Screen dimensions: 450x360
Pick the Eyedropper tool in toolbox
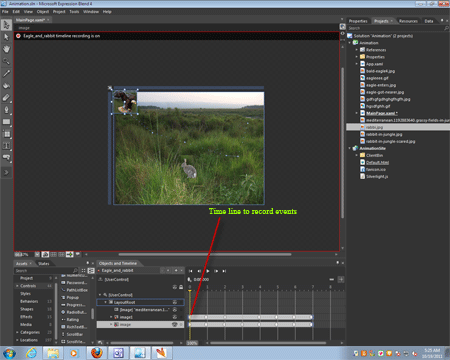[6, 74]
